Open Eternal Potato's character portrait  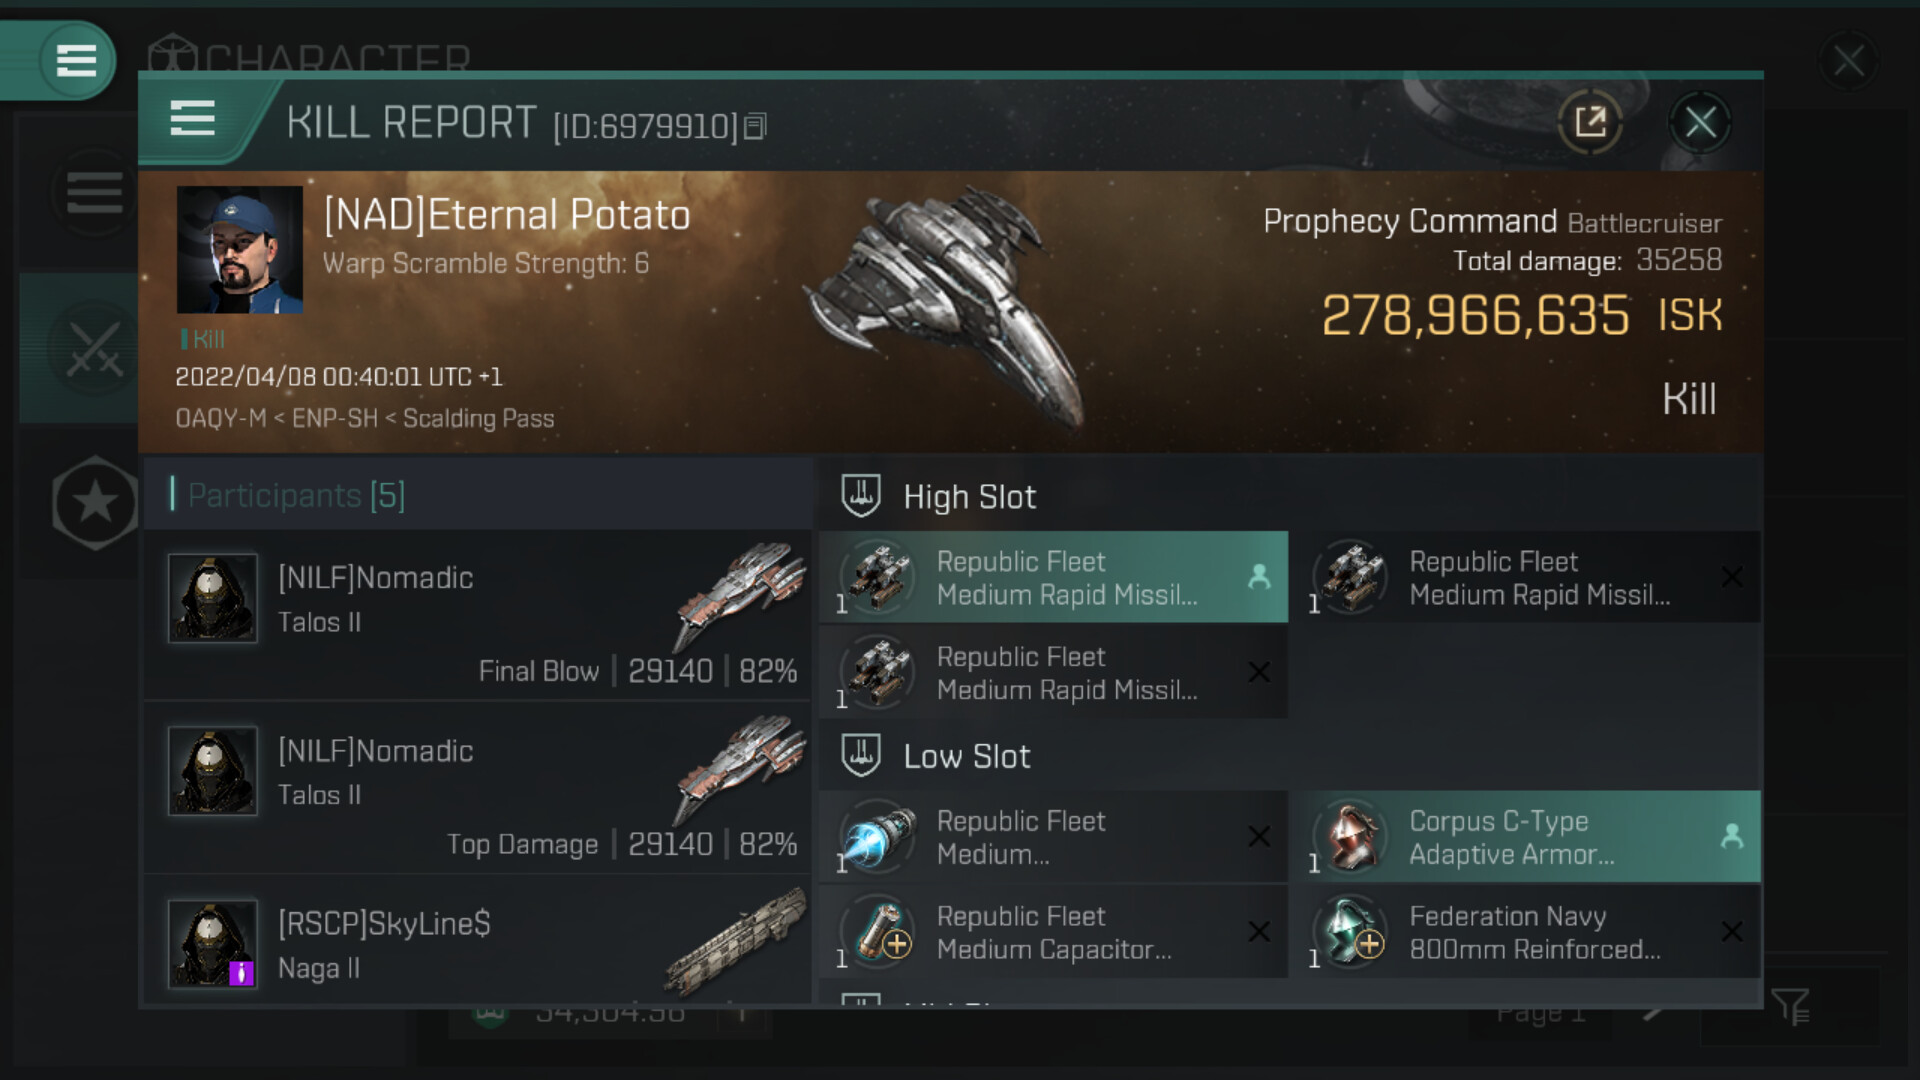point(240,250)
